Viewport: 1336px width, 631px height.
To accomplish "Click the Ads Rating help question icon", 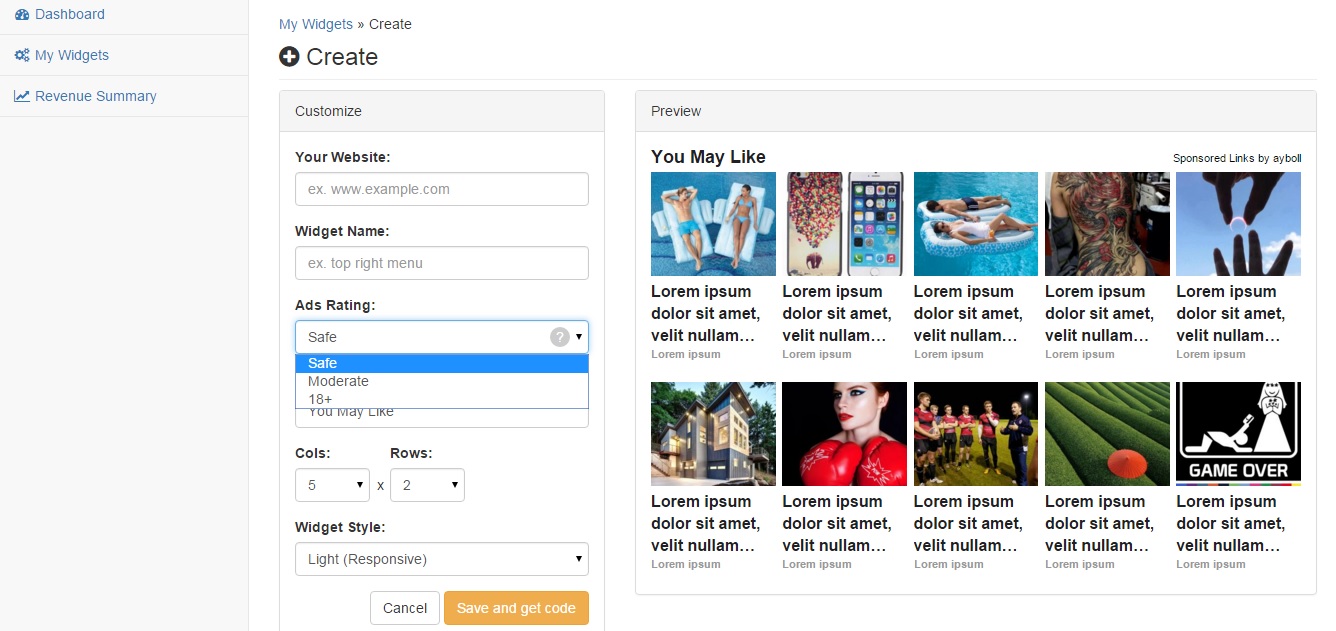I will 560,337.
